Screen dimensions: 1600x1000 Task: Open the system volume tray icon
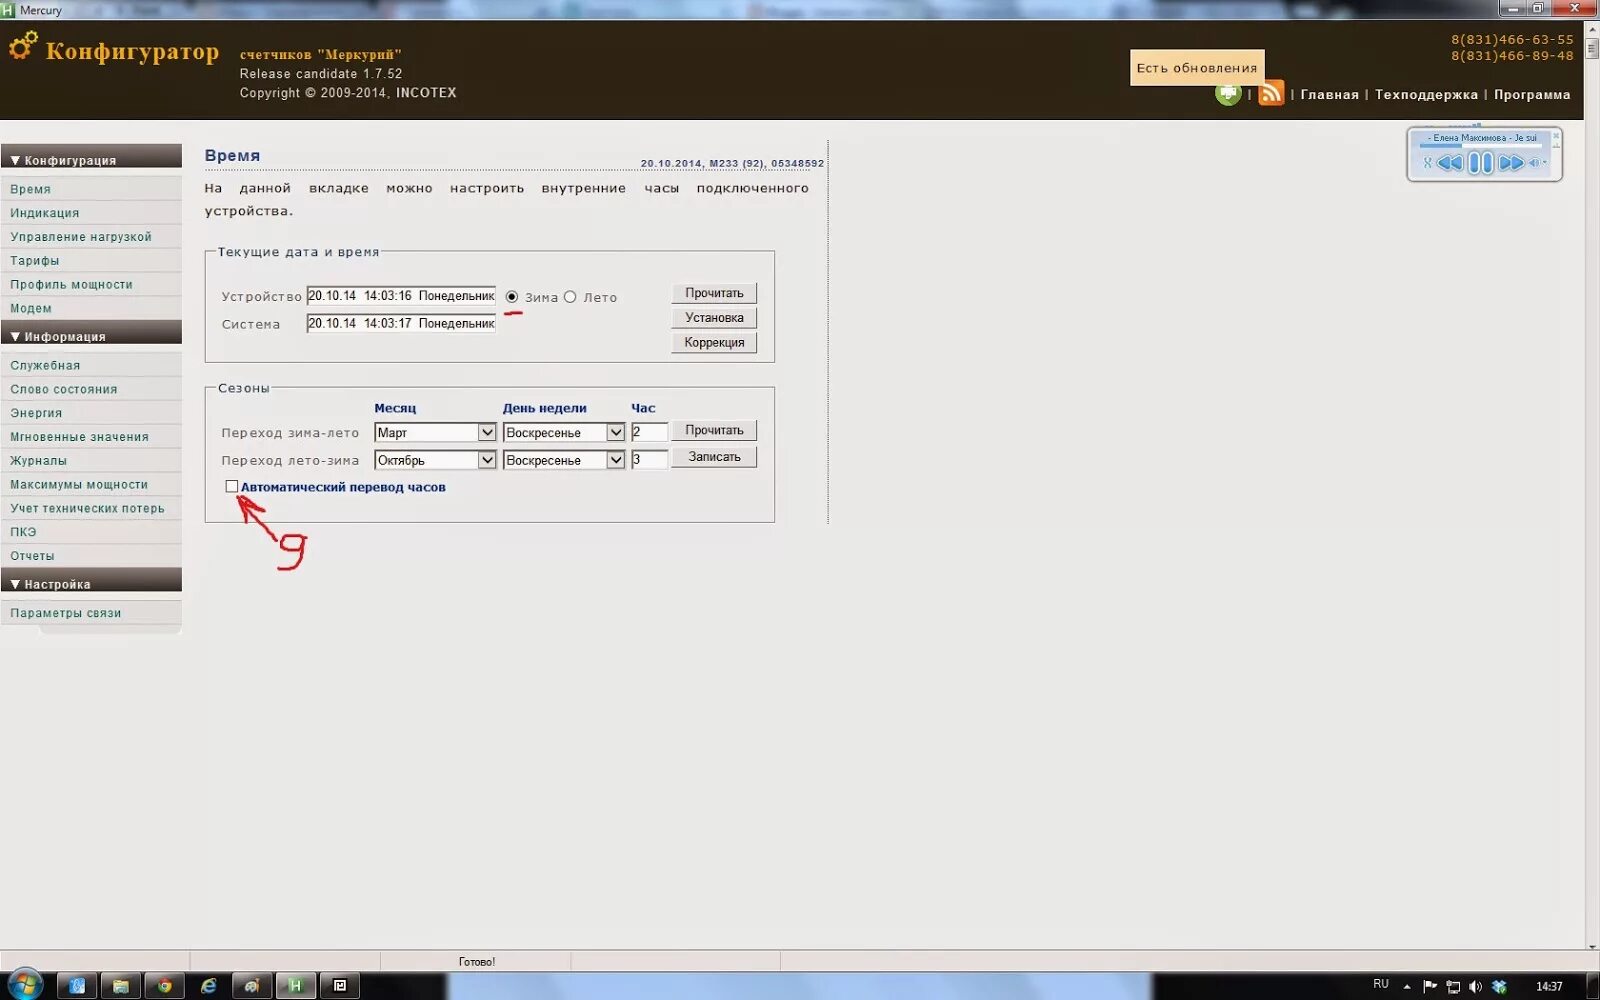(1475, 987)
